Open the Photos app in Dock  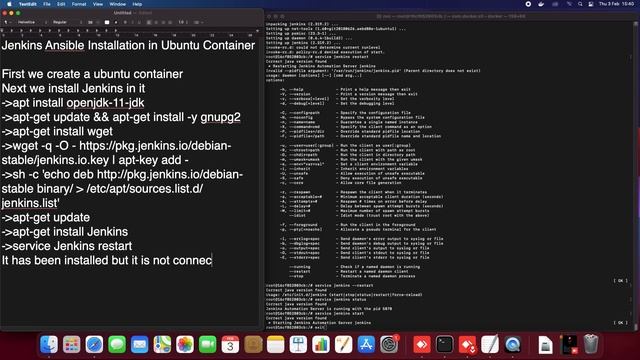(185, 344)
